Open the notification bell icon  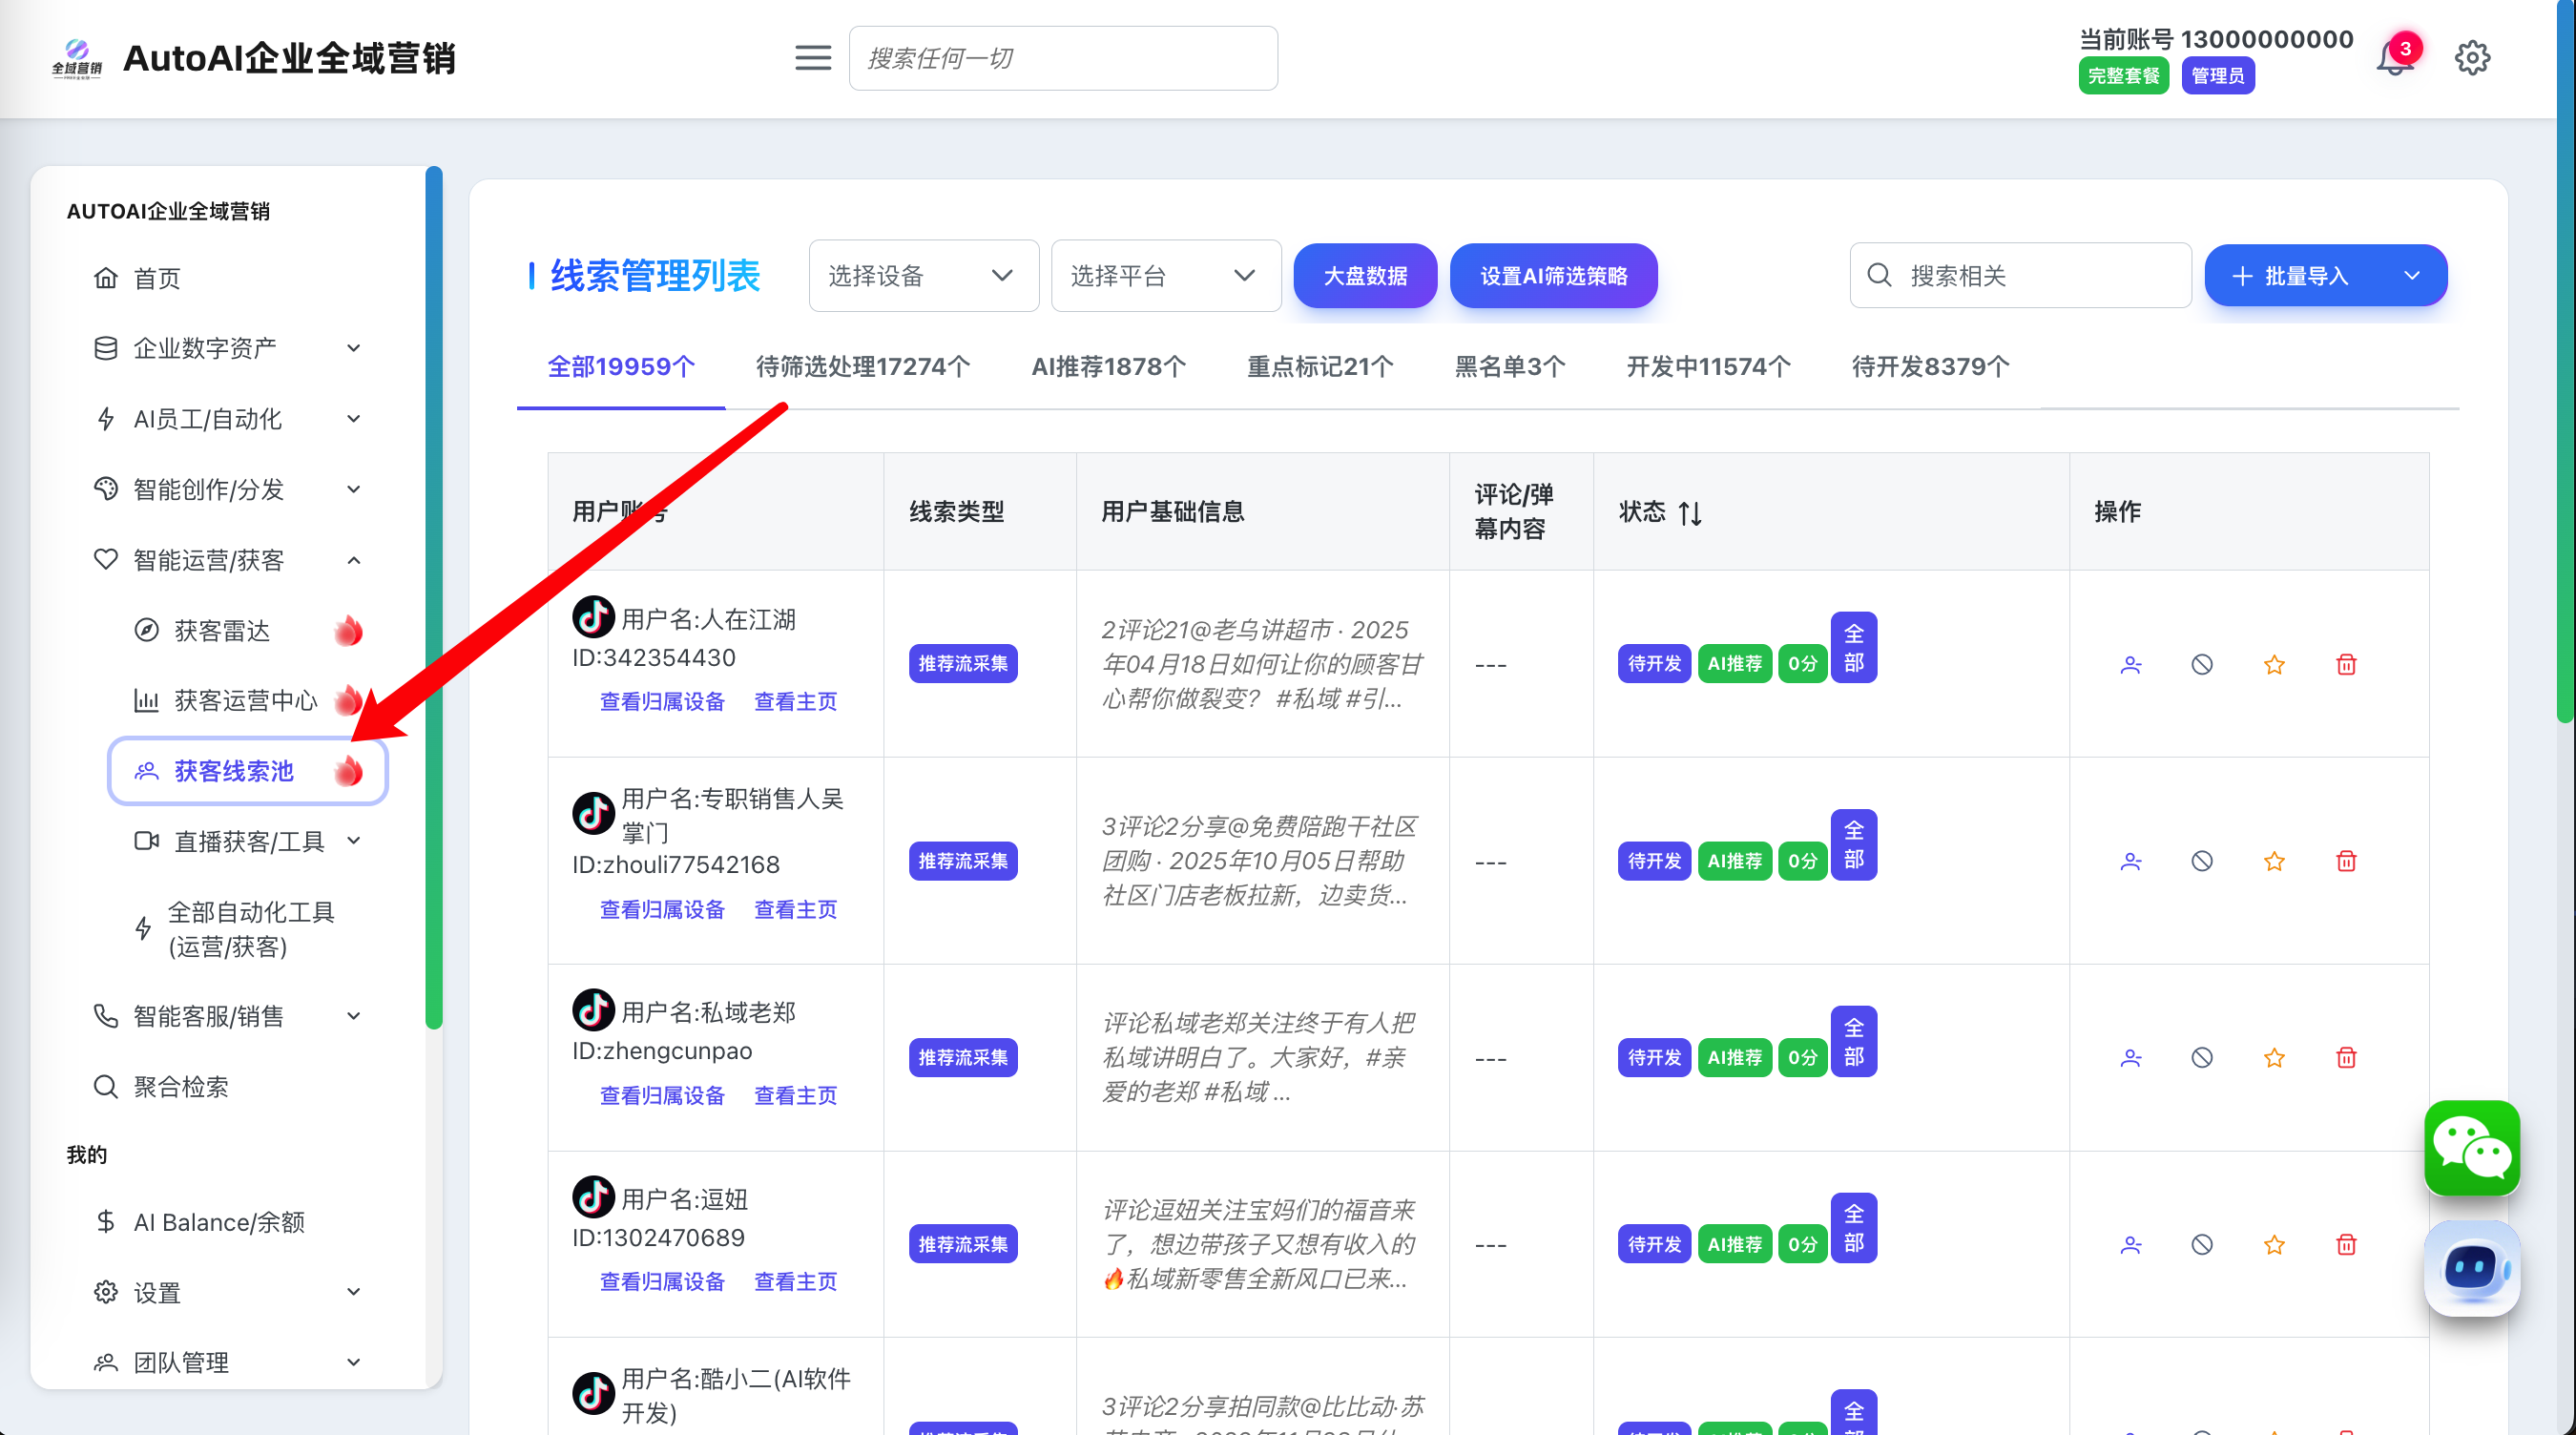point(2394,58)
